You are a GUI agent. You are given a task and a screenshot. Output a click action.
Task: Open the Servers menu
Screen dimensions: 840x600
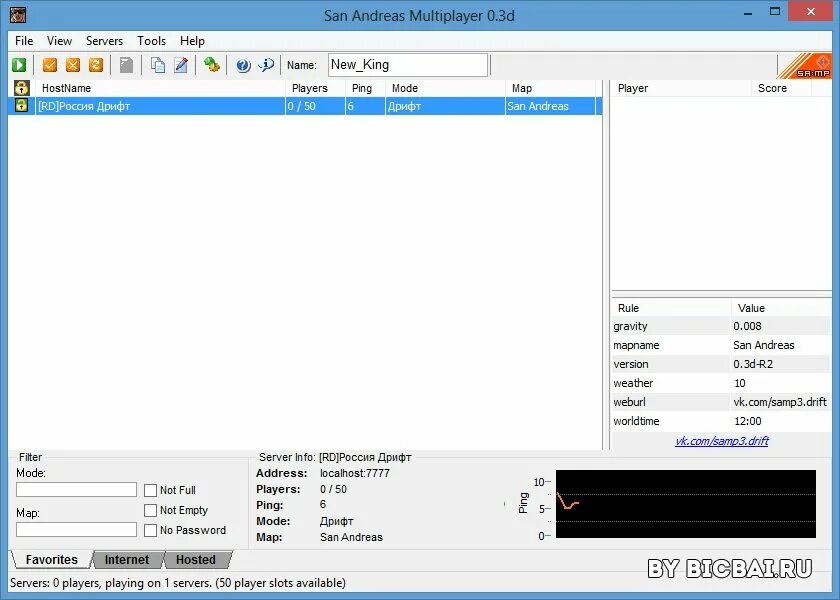click(x=104, y=41)
